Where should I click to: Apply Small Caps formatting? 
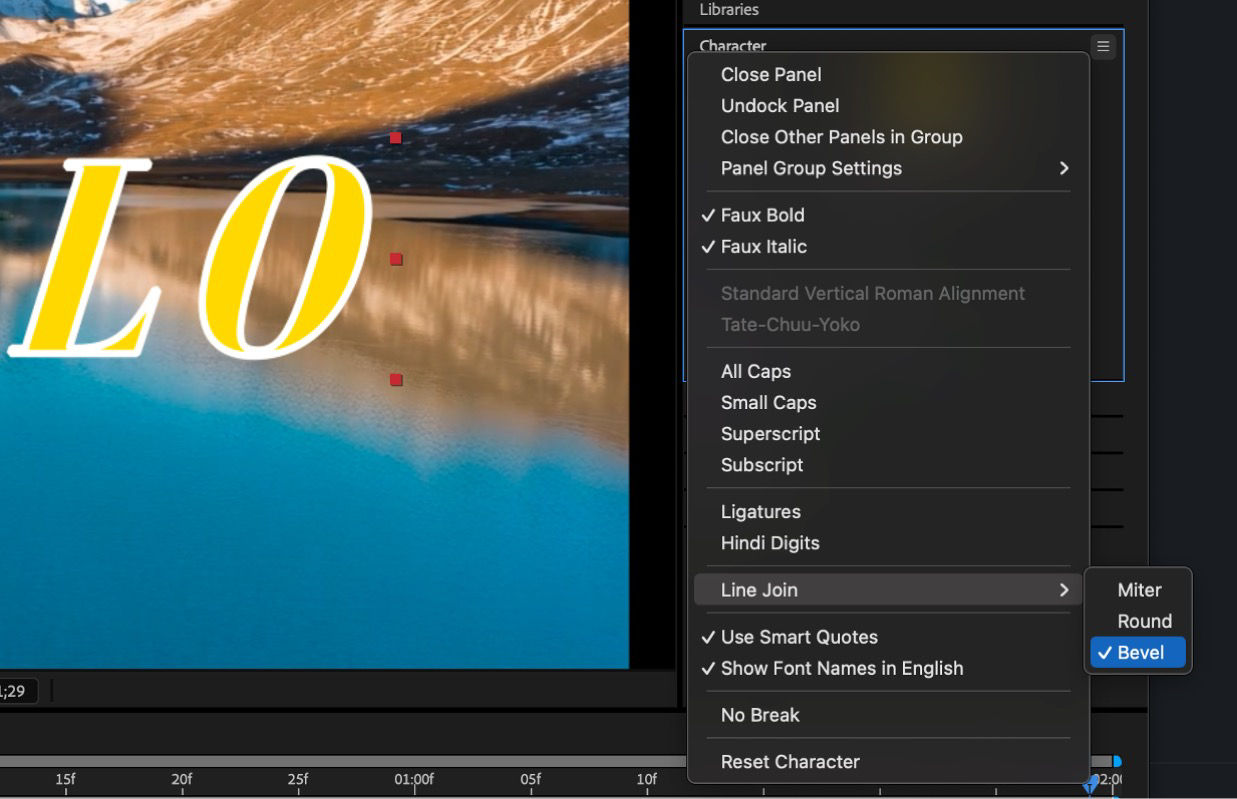click(x=768, y=403)
